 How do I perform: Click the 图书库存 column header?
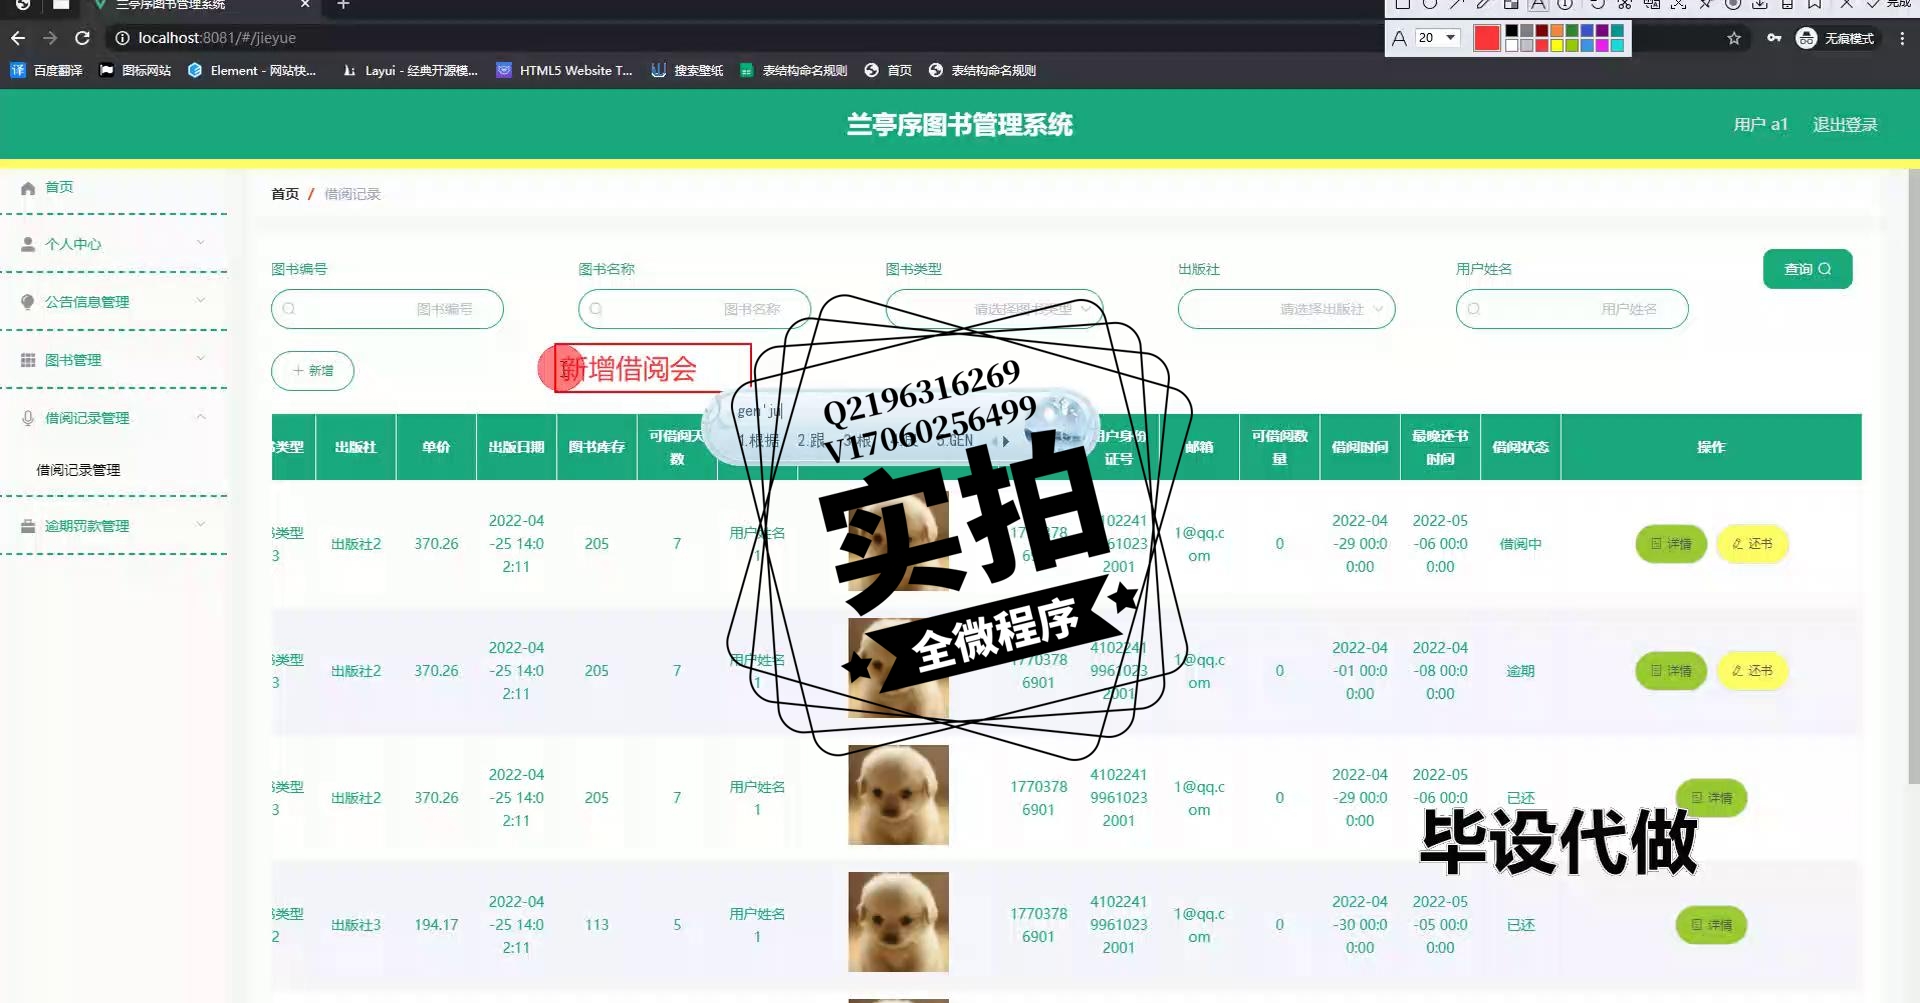[x=596, y=447]
